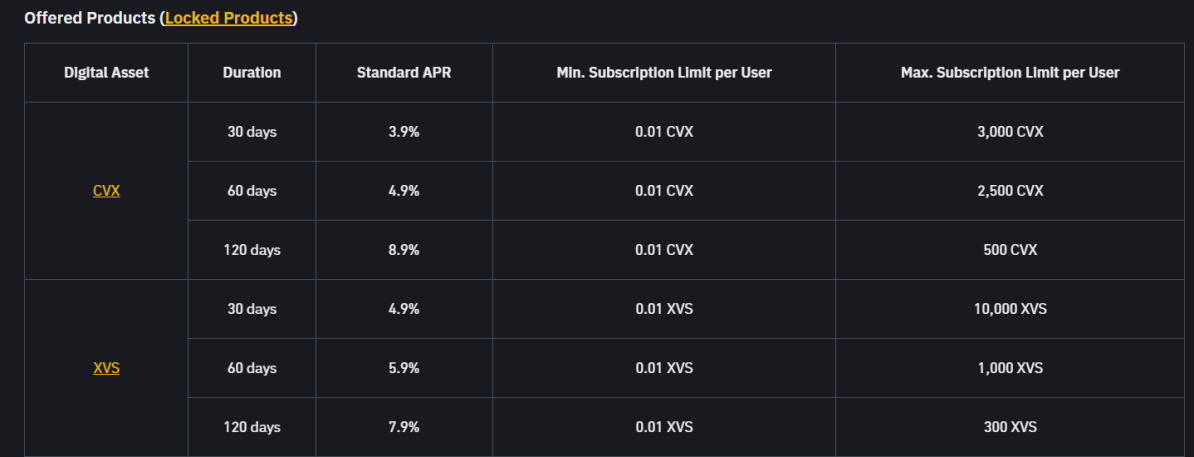Click the Standard APR column header
Image resolution: width=1194 pixels, height=457 pixels.
tap(404, 73)
